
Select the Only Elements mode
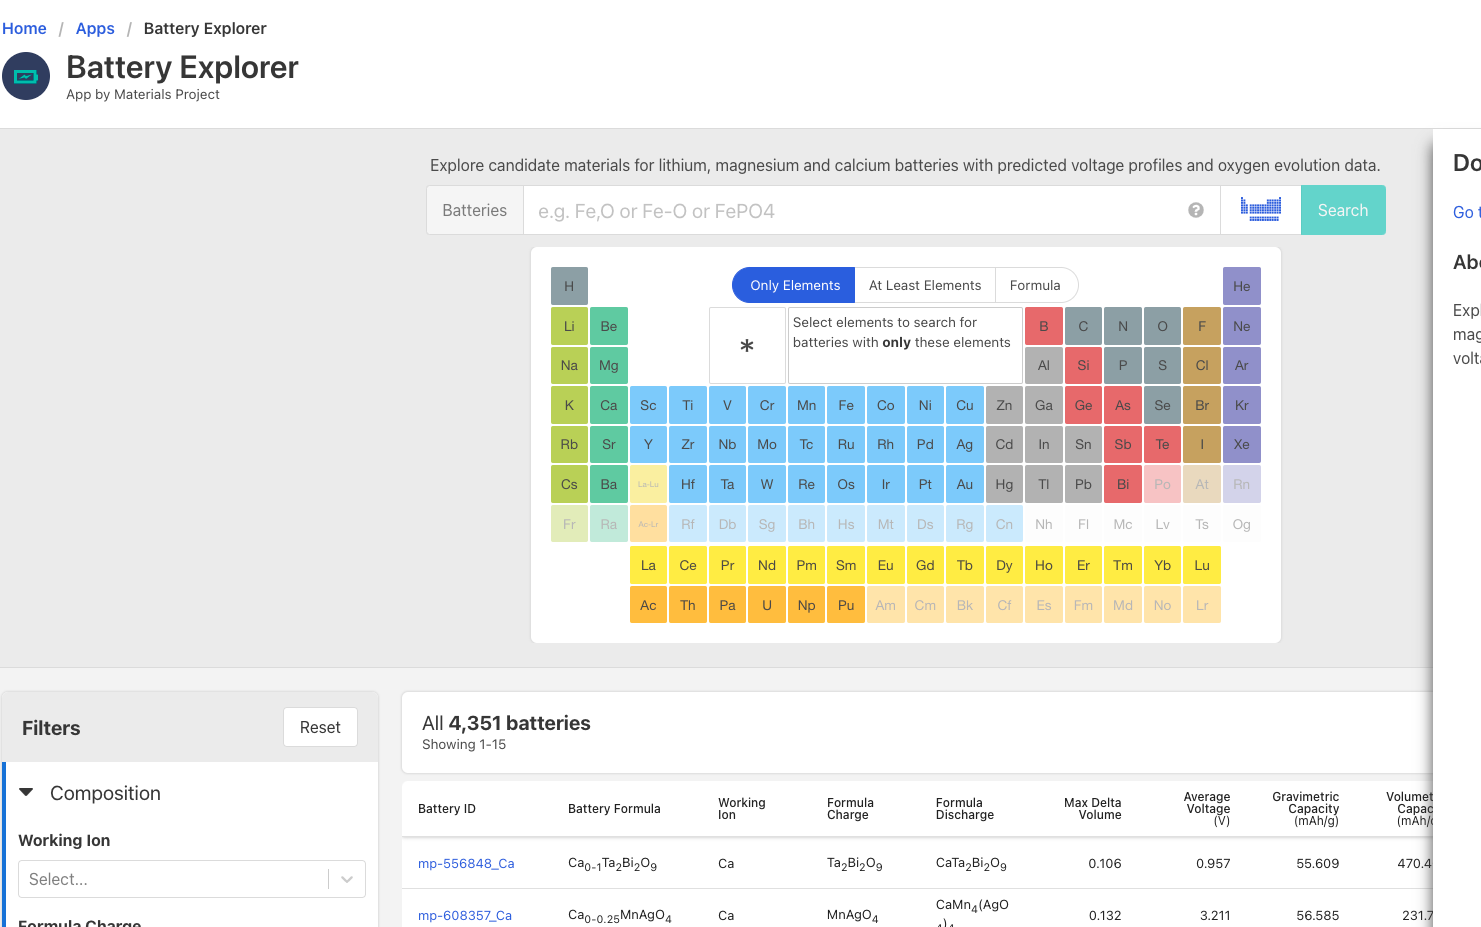[x=794, y=285]
